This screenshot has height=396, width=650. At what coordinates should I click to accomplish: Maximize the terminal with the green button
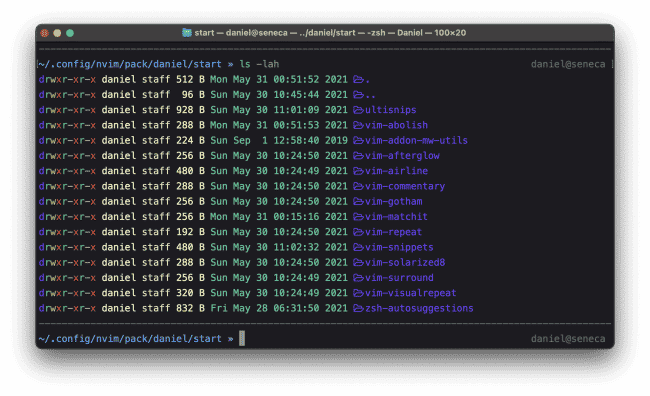click(70, 33)
